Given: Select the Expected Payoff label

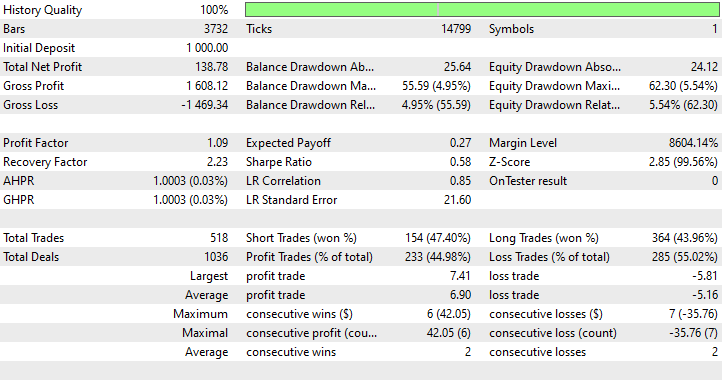Looking at the screenshot, I should point(288,143).
